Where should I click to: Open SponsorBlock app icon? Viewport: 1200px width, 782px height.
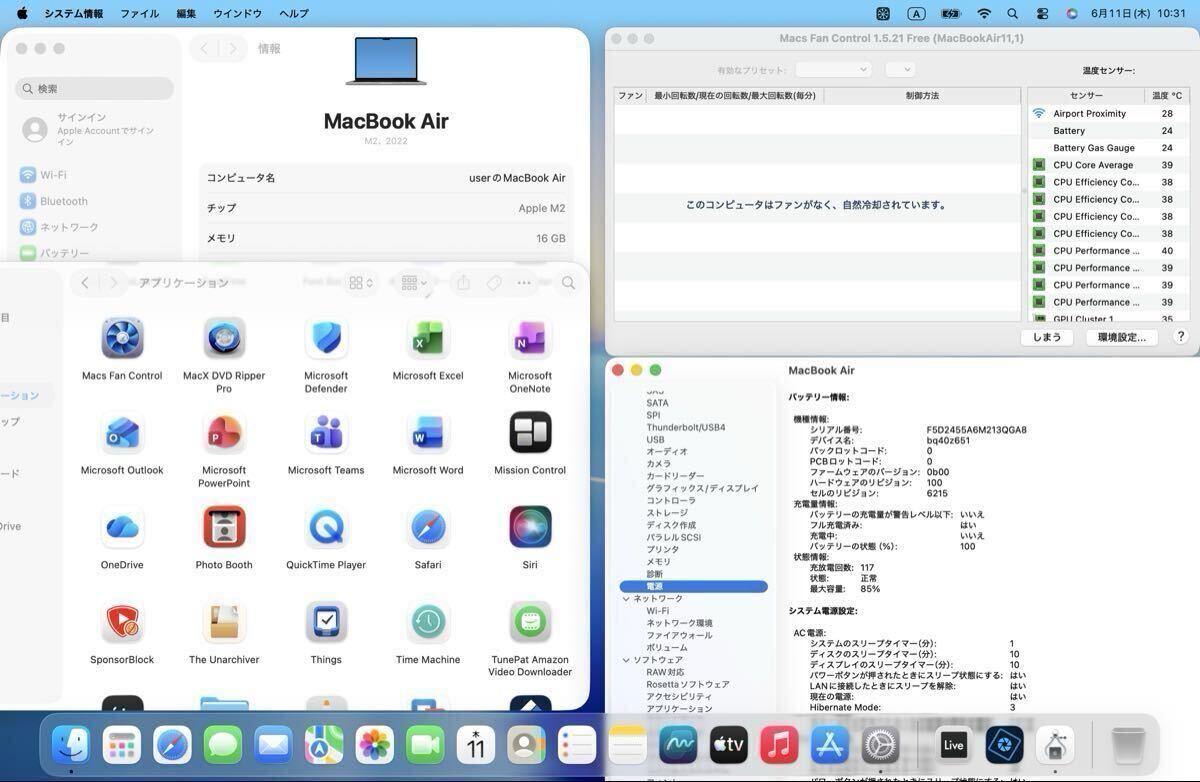[x=122, y=622]
